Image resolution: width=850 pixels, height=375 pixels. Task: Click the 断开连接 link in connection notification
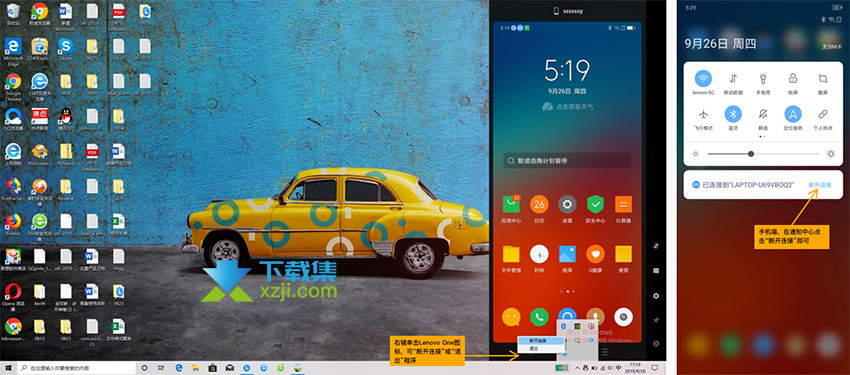[820, 185]
